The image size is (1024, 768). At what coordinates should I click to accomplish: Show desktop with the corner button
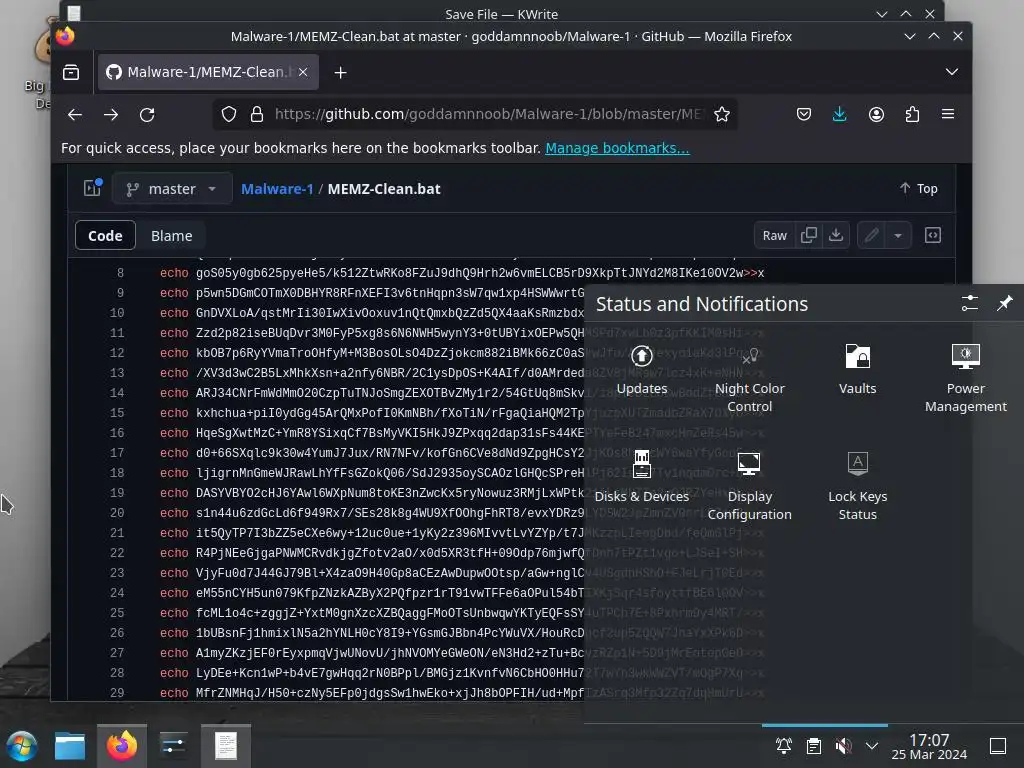[997, 746]
